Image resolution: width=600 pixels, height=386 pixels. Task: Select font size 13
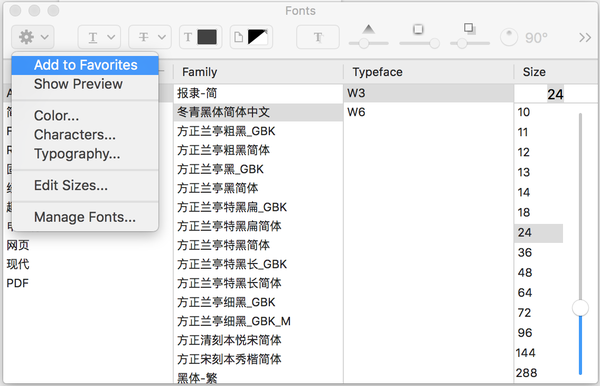pos(539,172)
